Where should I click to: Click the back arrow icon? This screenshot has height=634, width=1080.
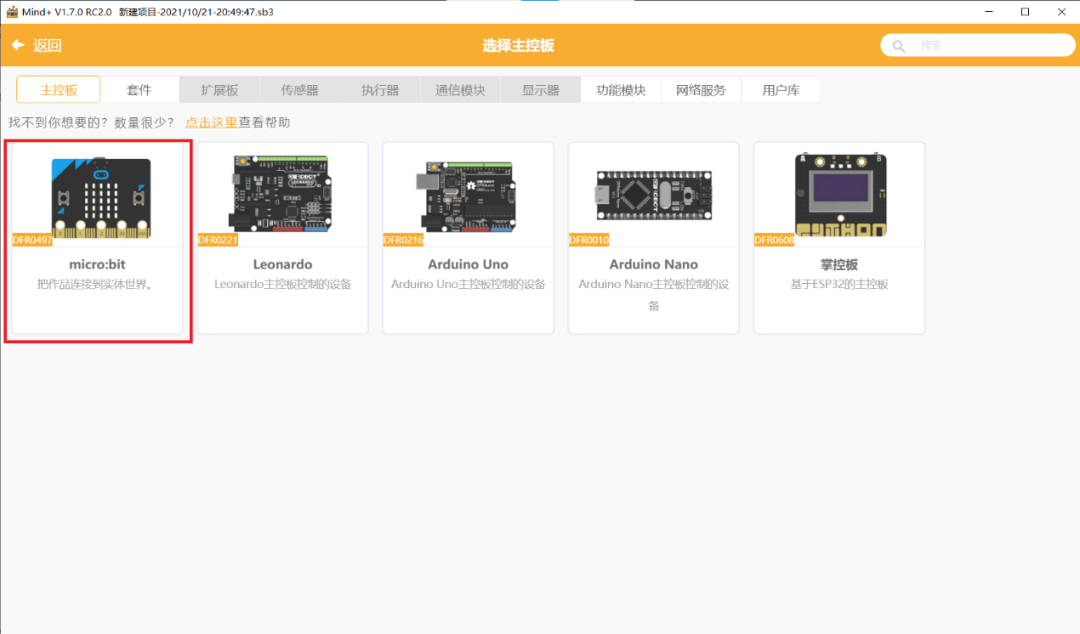(x=18, y=45)
